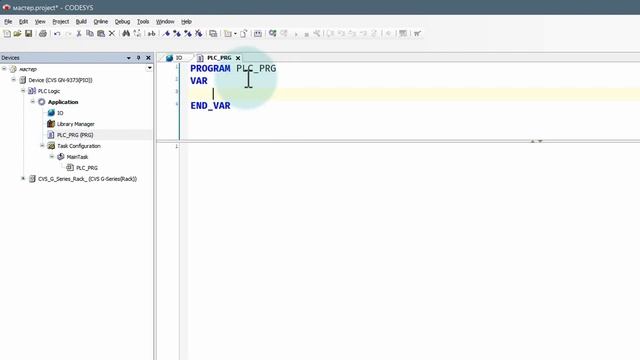Activate the PLC_PRG editor tab

(219, 58)
